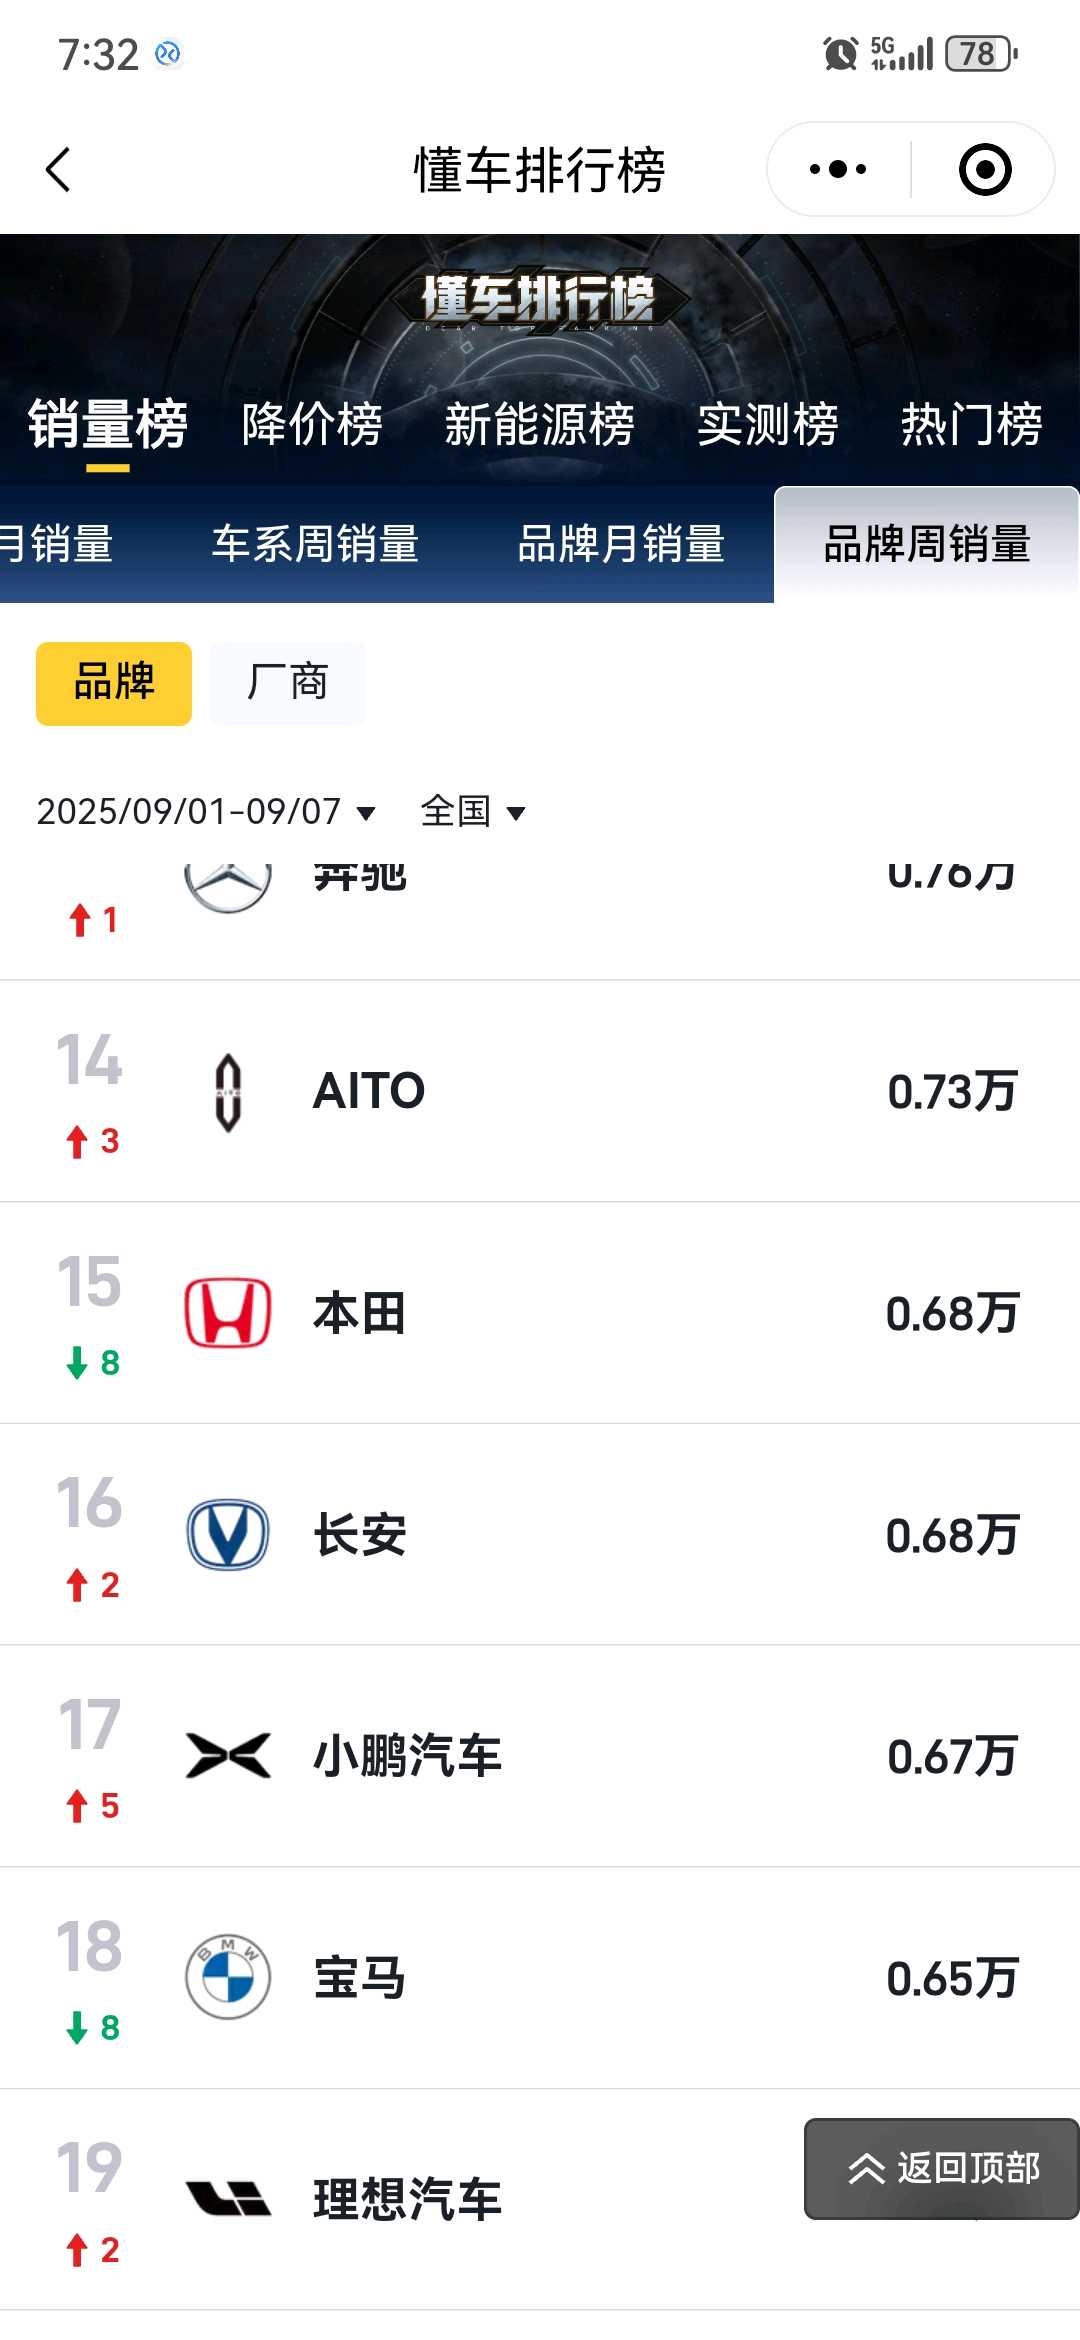This screenshot has width=1080, height=2340.
Task: Select the 品牌 filter toggle
Action: coord(114,683)
